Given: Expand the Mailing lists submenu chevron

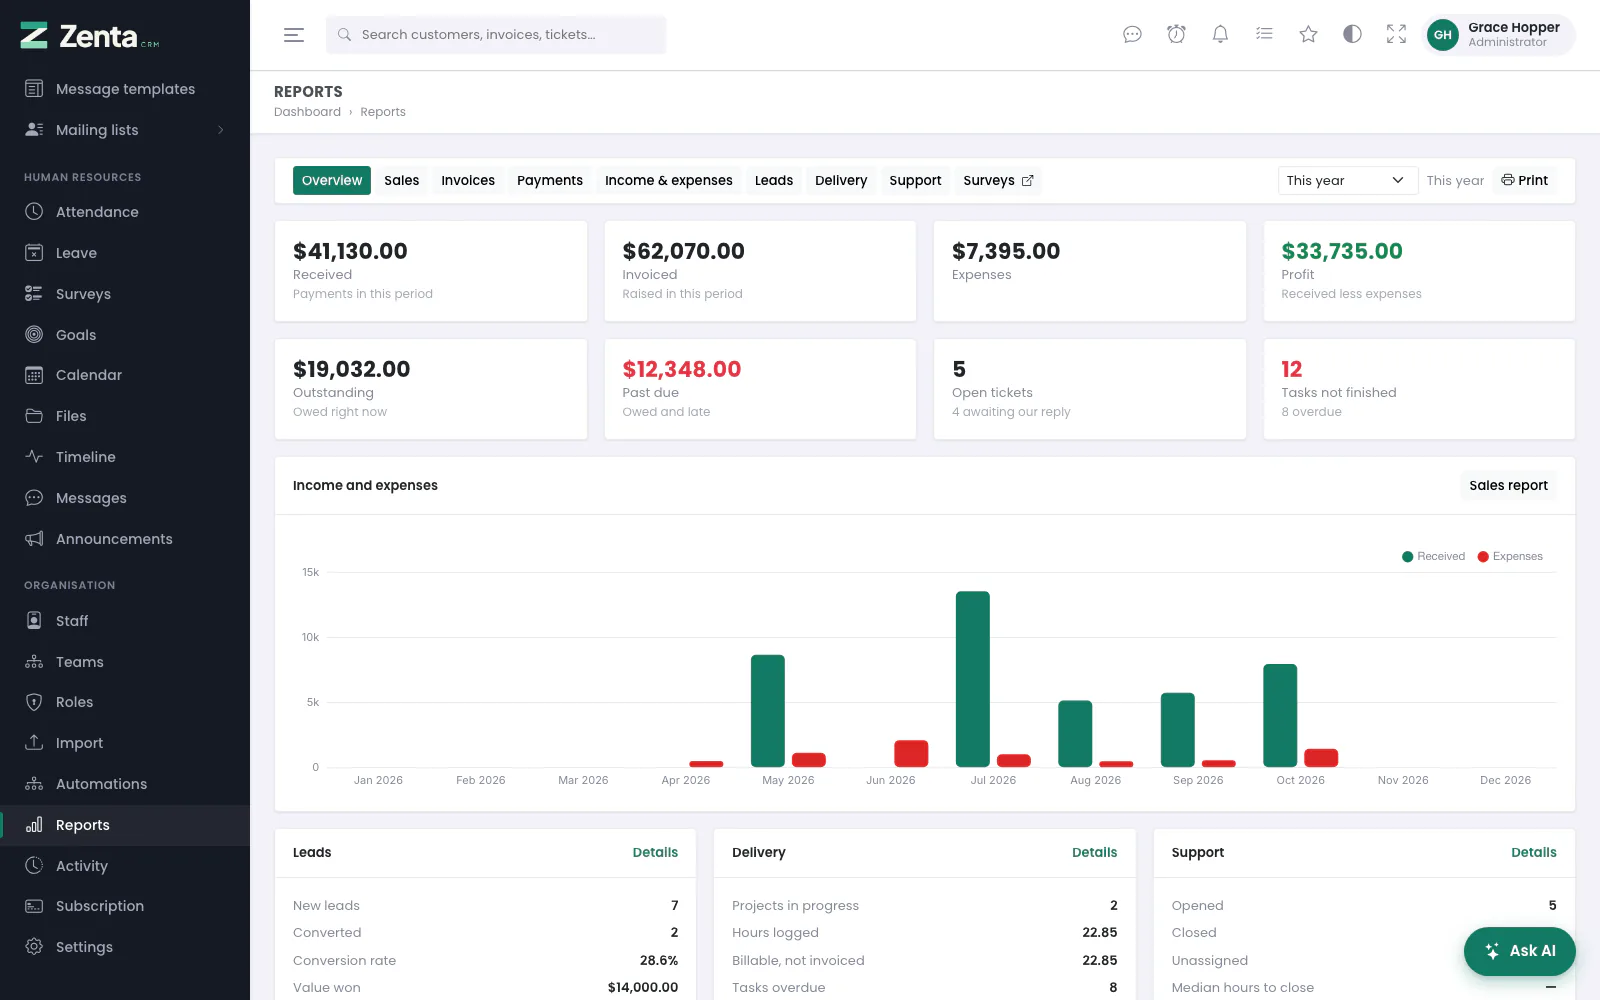Looking at the screenshot, I should point(220,130).
